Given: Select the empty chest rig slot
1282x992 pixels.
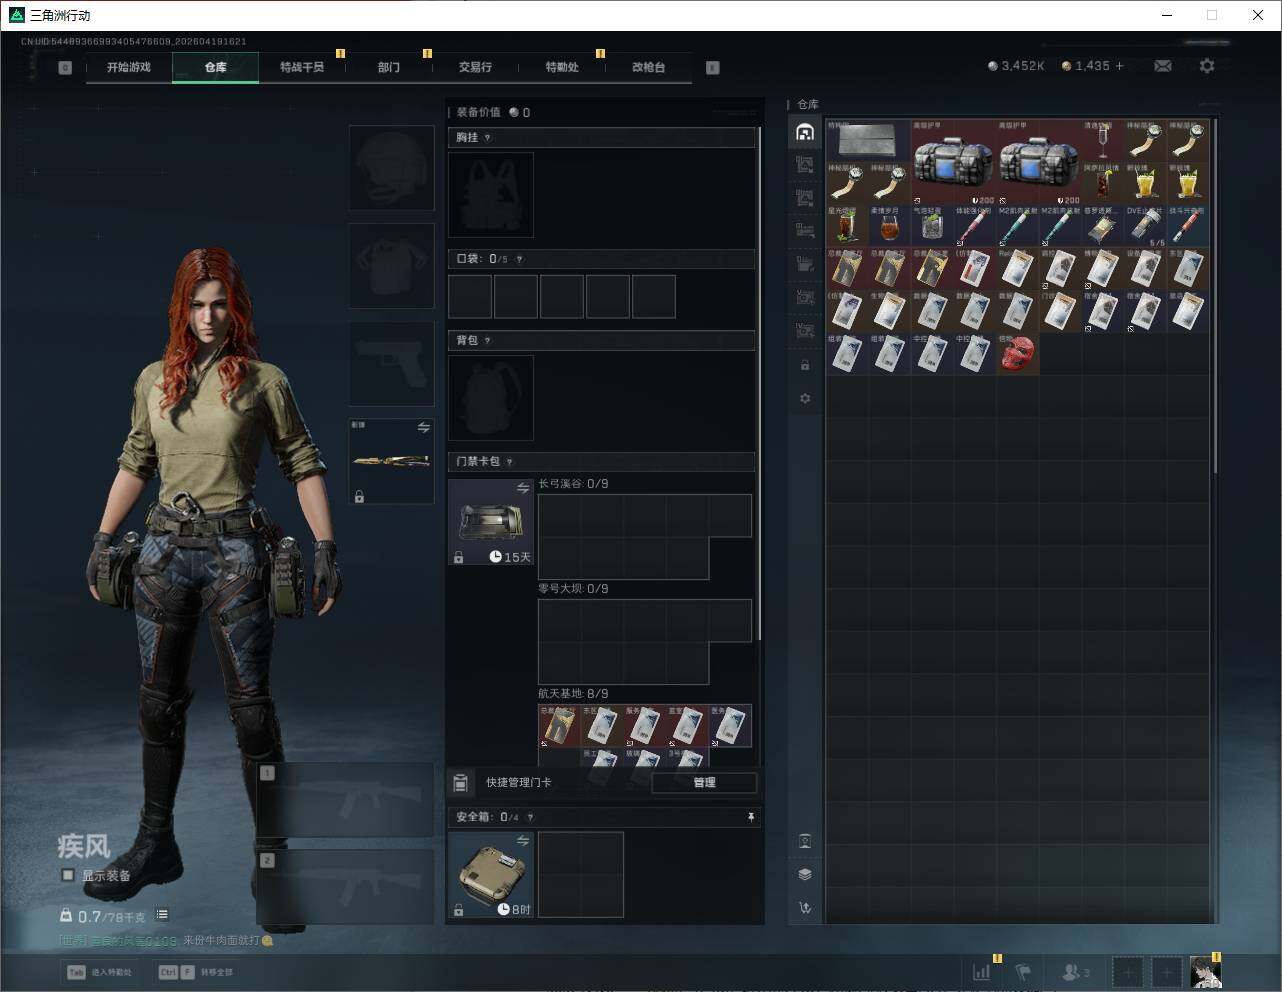Looking at the screenshot, I should pyautogui.click(x=491, y=195).
